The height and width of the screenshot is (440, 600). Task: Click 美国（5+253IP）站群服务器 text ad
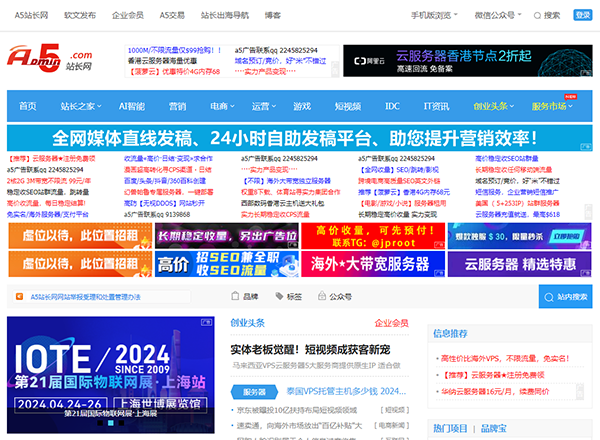click(517, 203)
